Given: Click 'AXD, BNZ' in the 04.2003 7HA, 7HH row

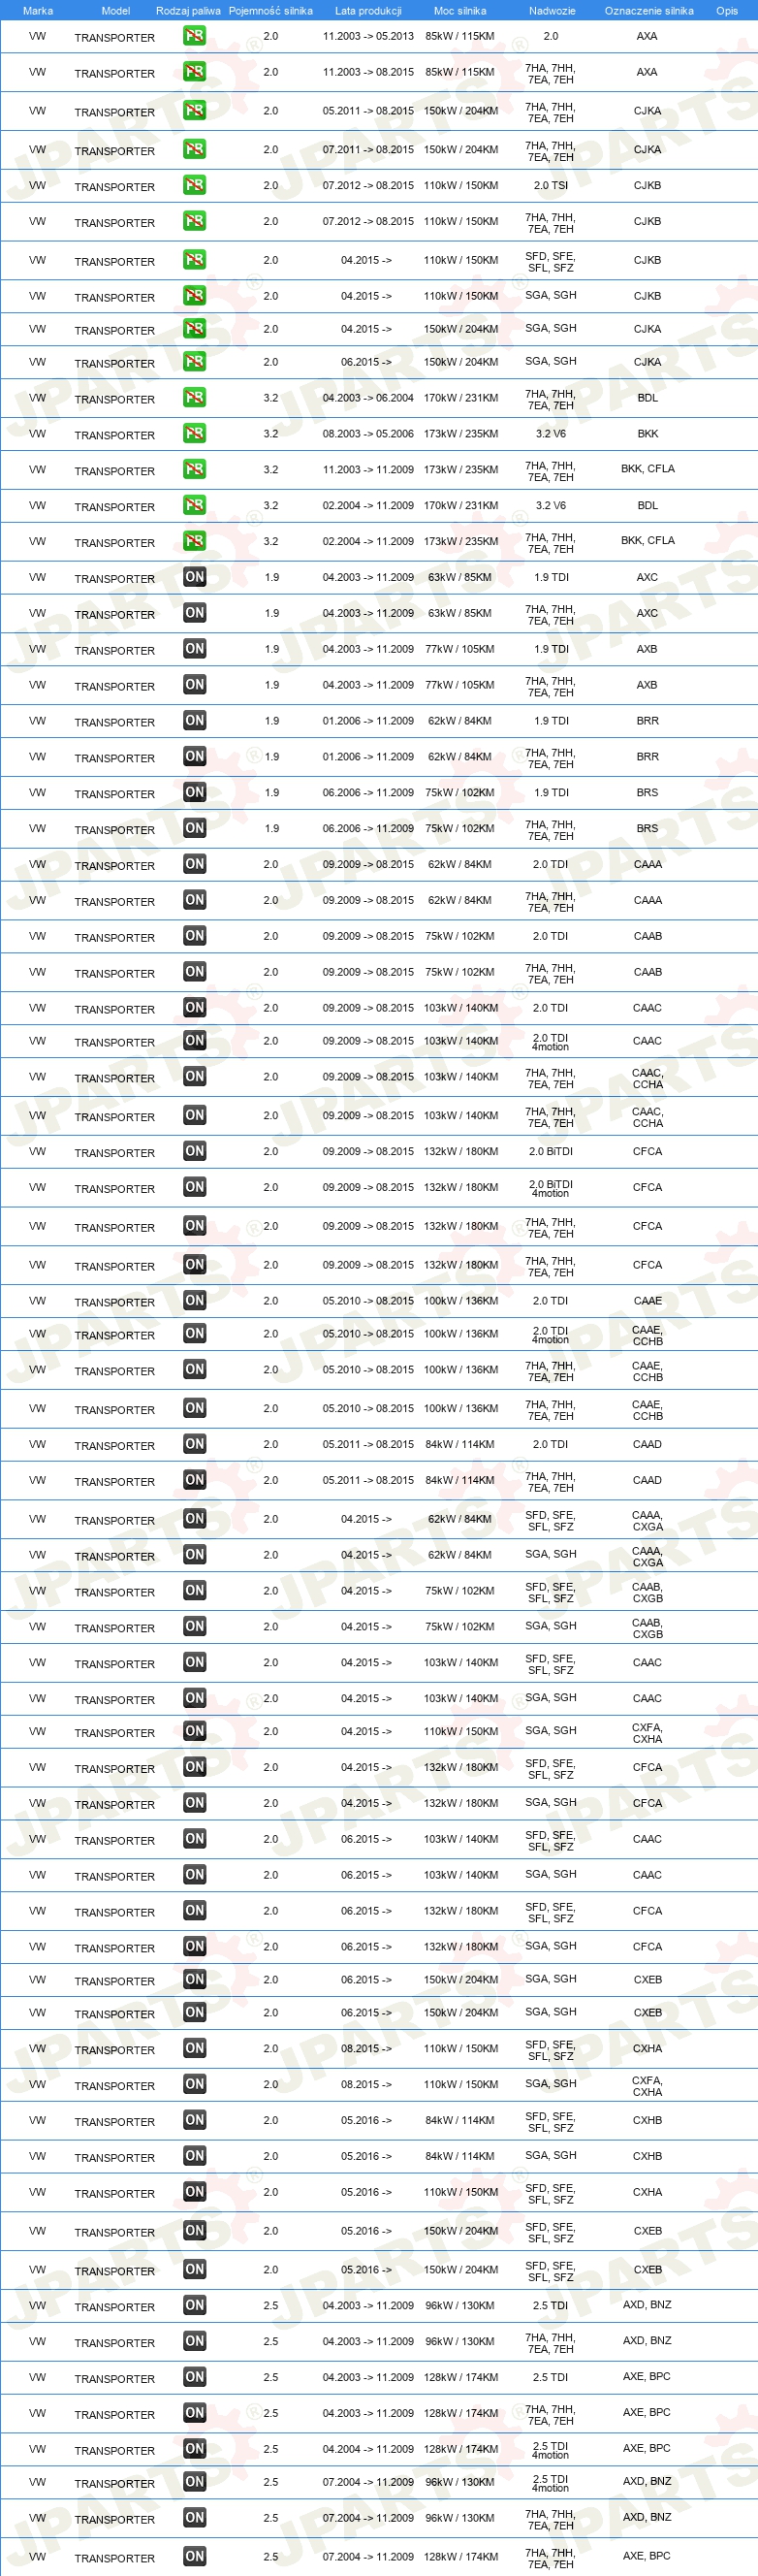Looking at the screenshot, I should 647,2341.
